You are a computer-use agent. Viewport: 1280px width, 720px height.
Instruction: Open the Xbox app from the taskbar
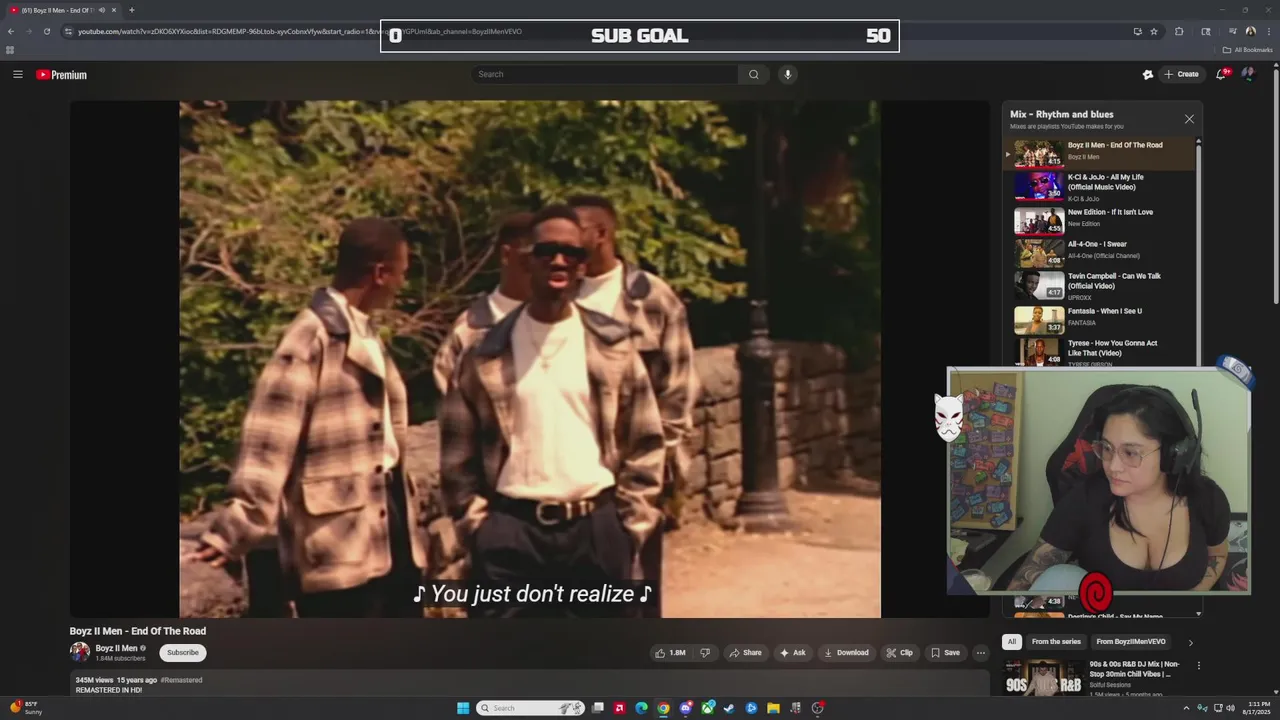[x=707, y=708]
